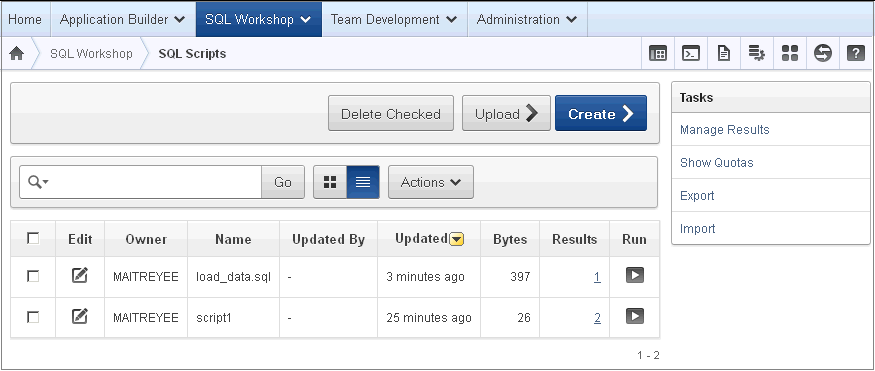Open Utilities four-squares icon
Image resolution: width=875 pixels, height=371 pixels.
(x=790, y=54)
